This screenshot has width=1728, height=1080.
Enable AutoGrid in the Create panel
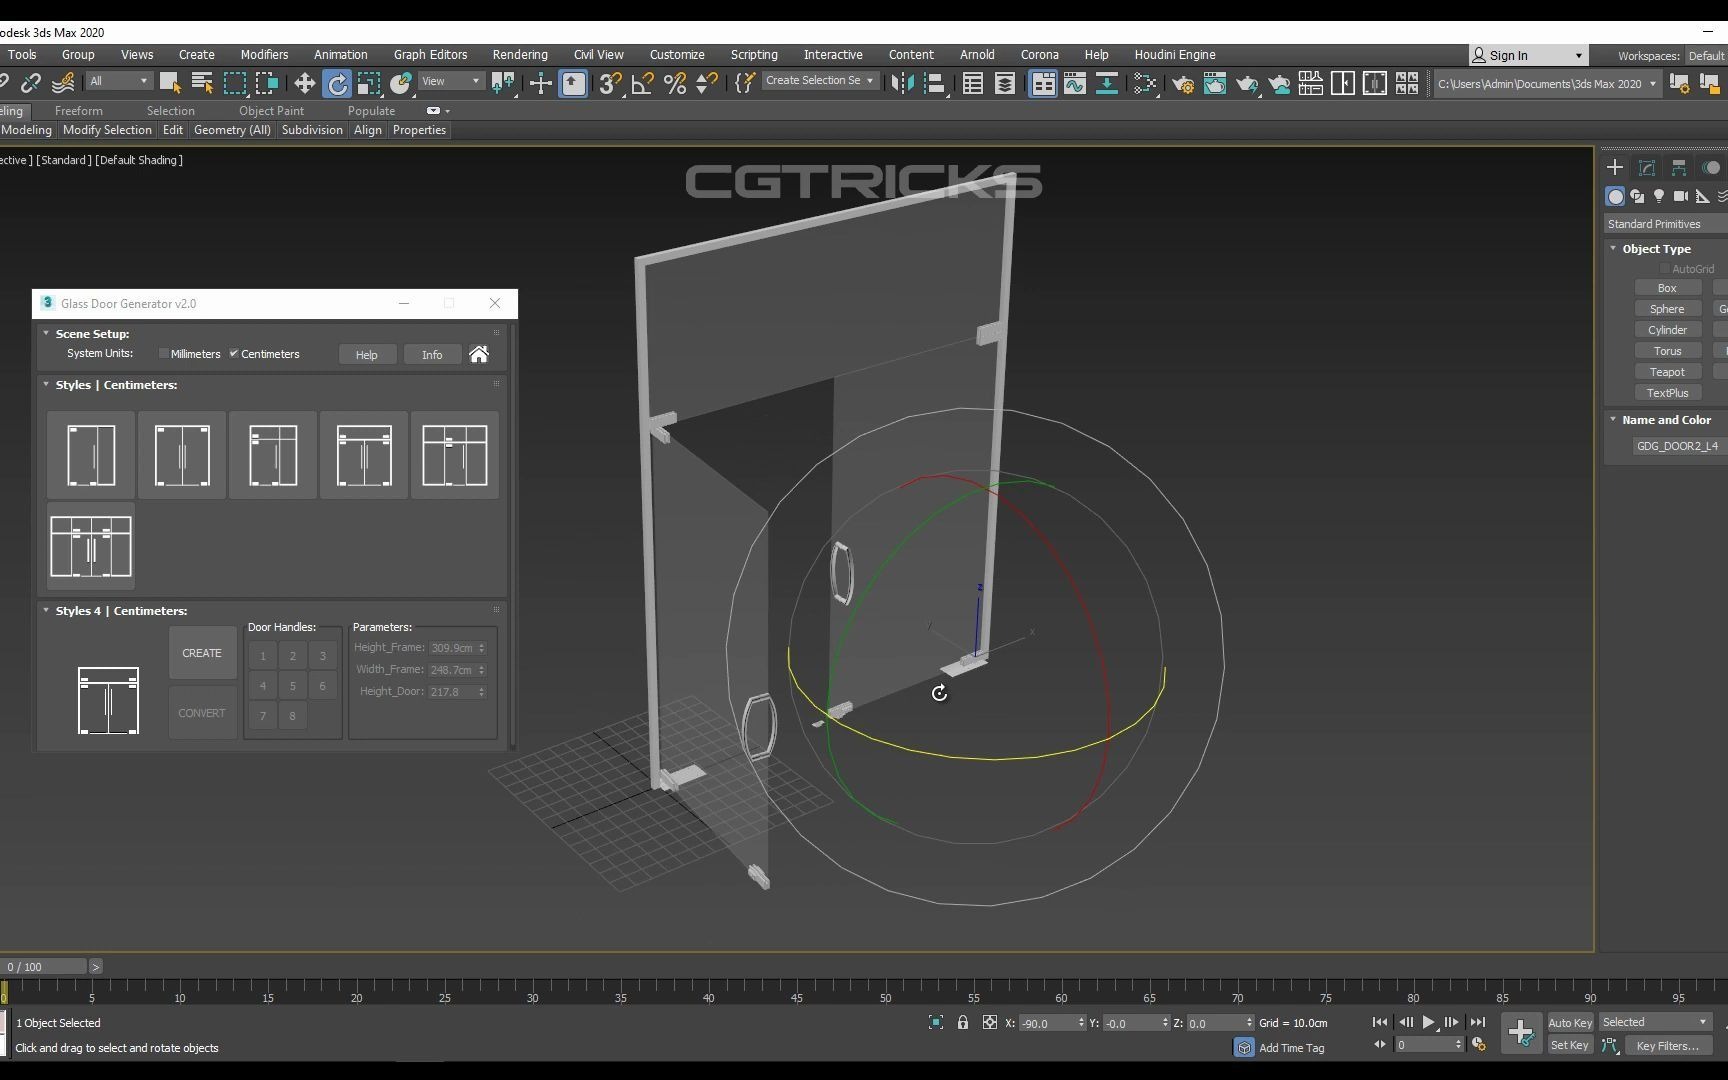coord(1663,268)
